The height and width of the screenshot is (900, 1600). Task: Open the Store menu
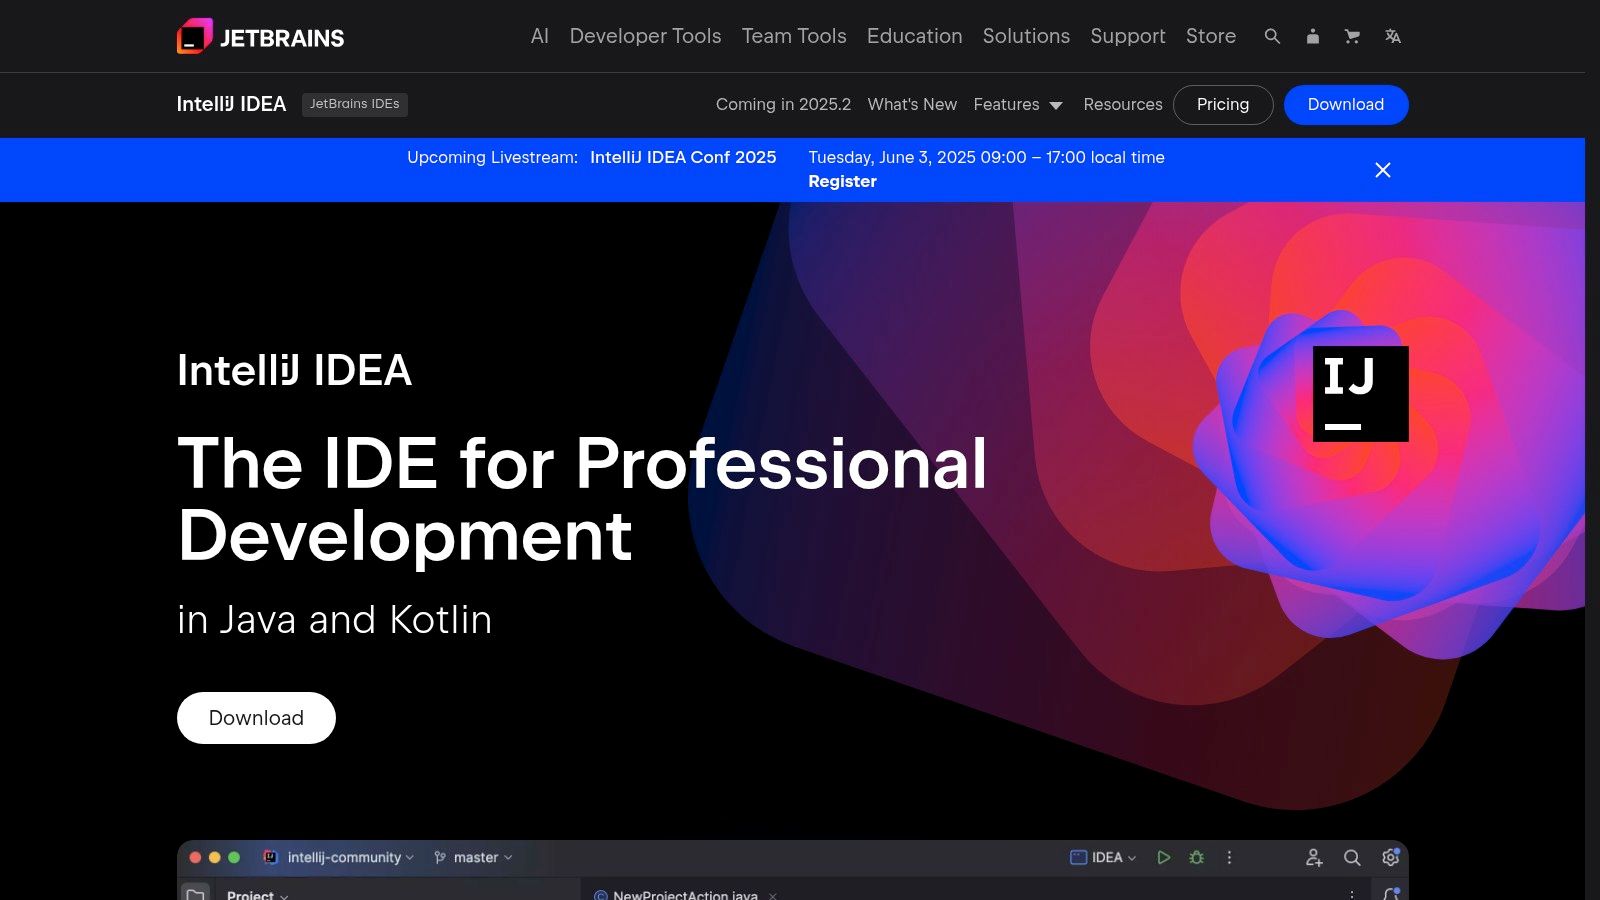(1211, 36)
